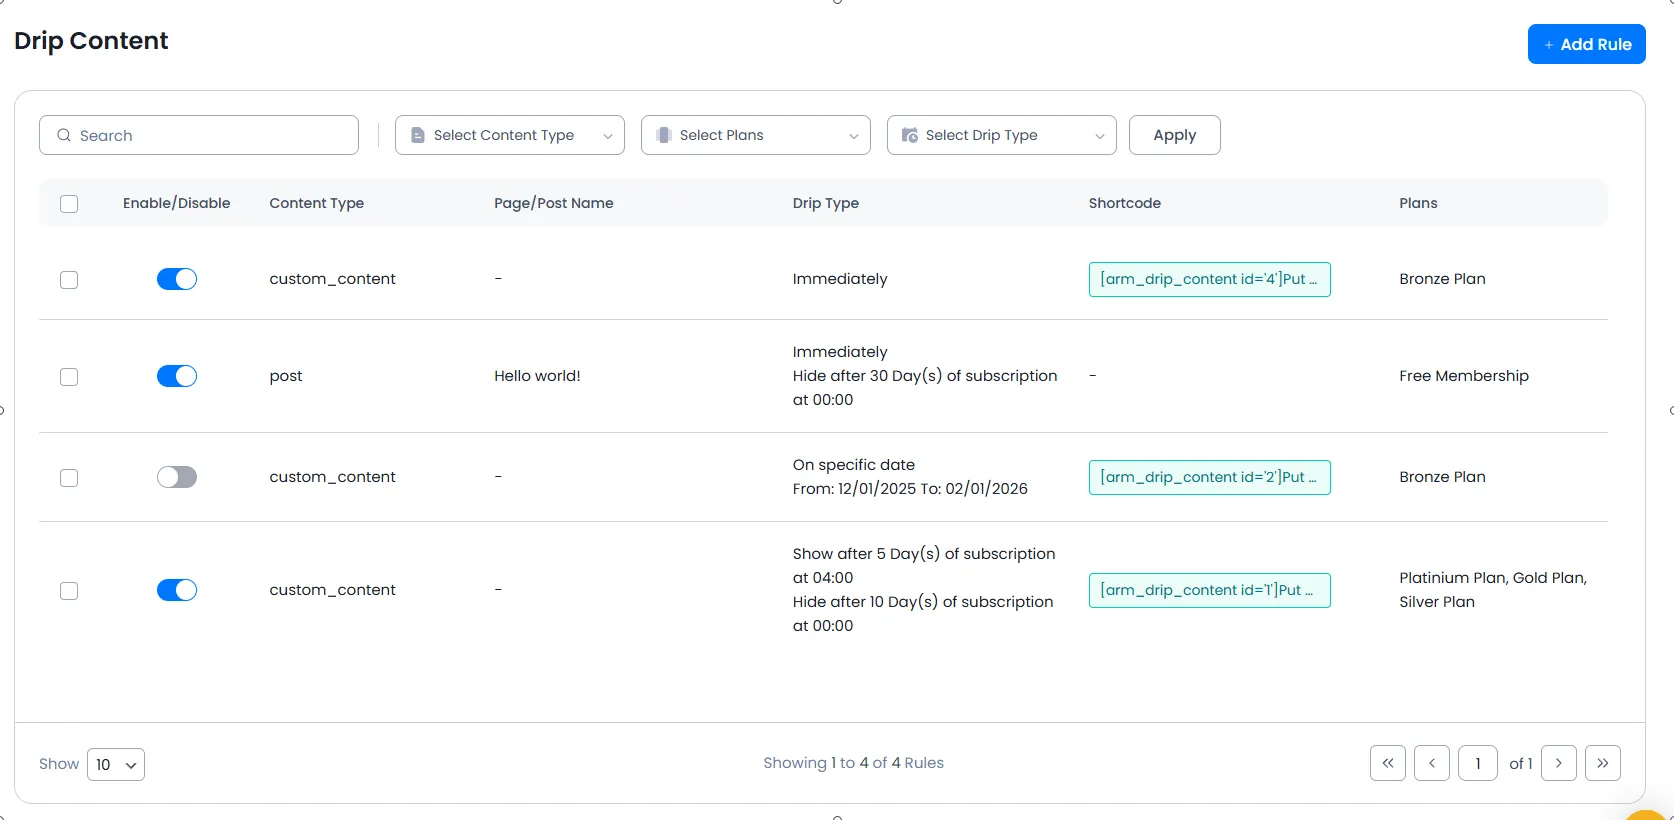1674x820 pixels.
Task: Click the page number input field
Action: 1477,763
